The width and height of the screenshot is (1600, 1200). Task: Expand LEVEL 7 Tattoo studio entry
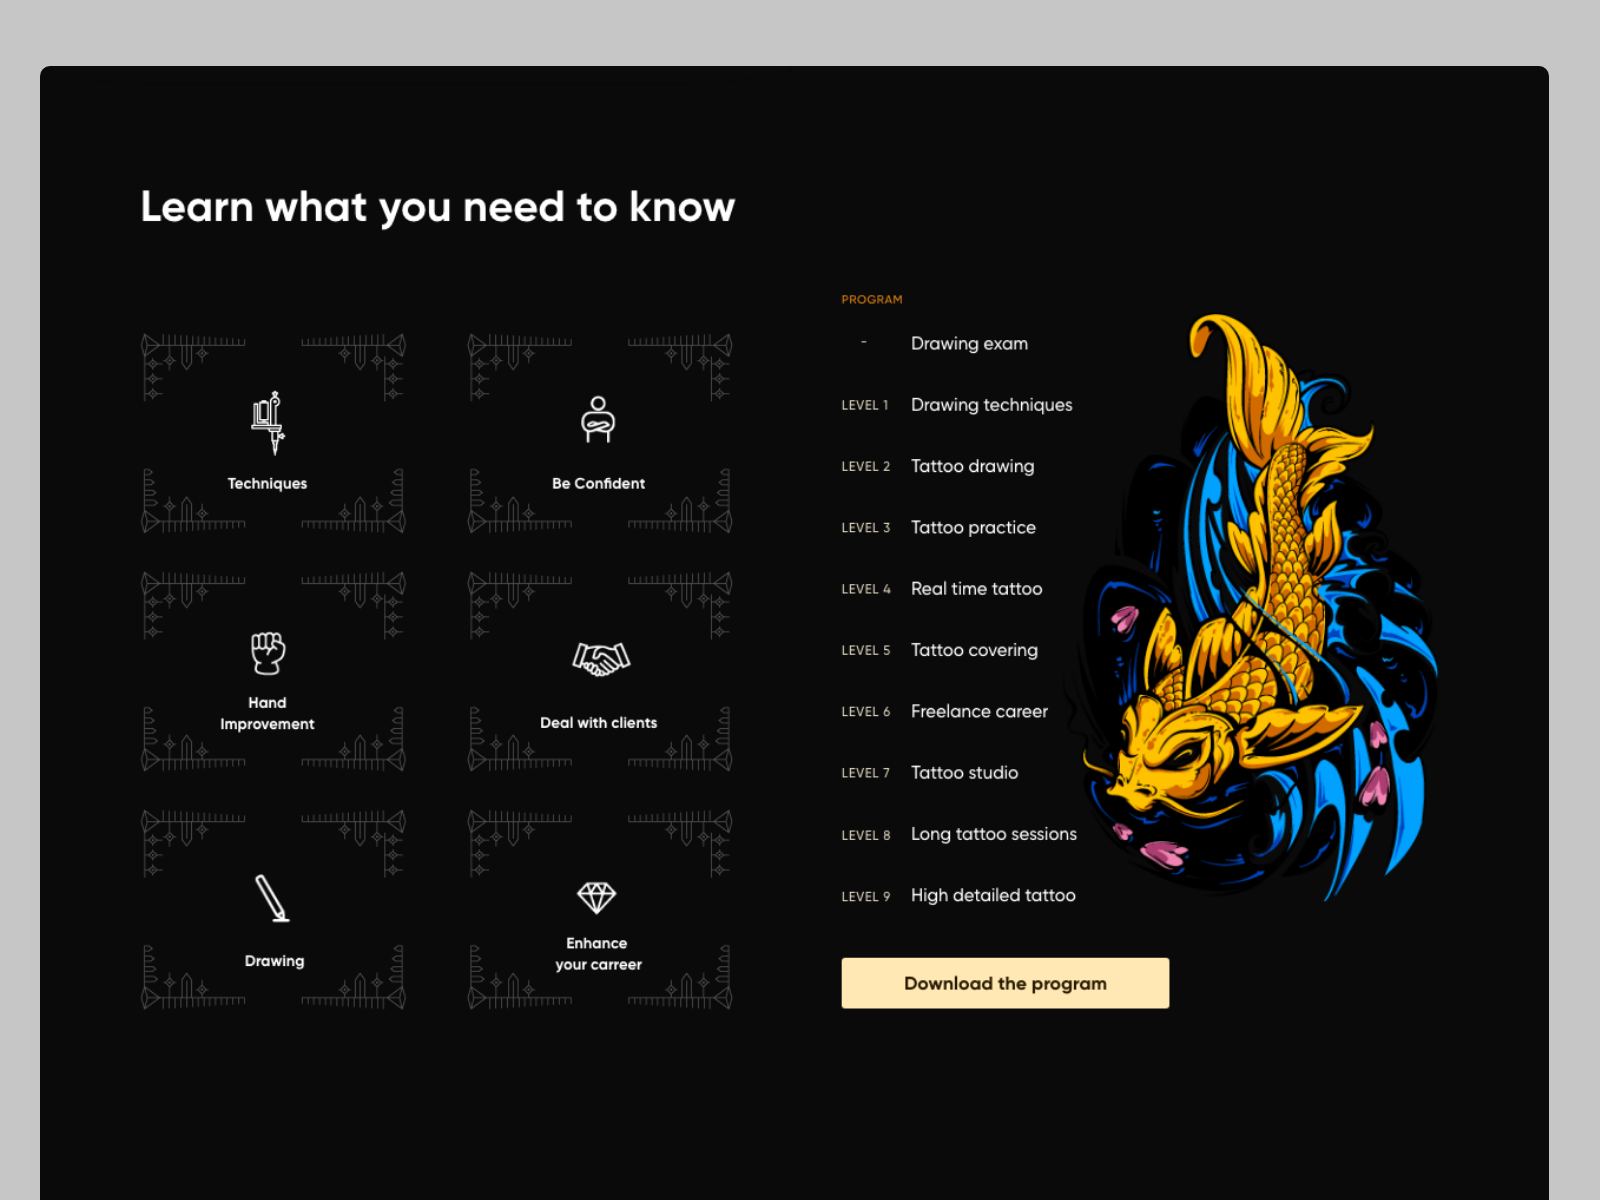tap(964, 773)
